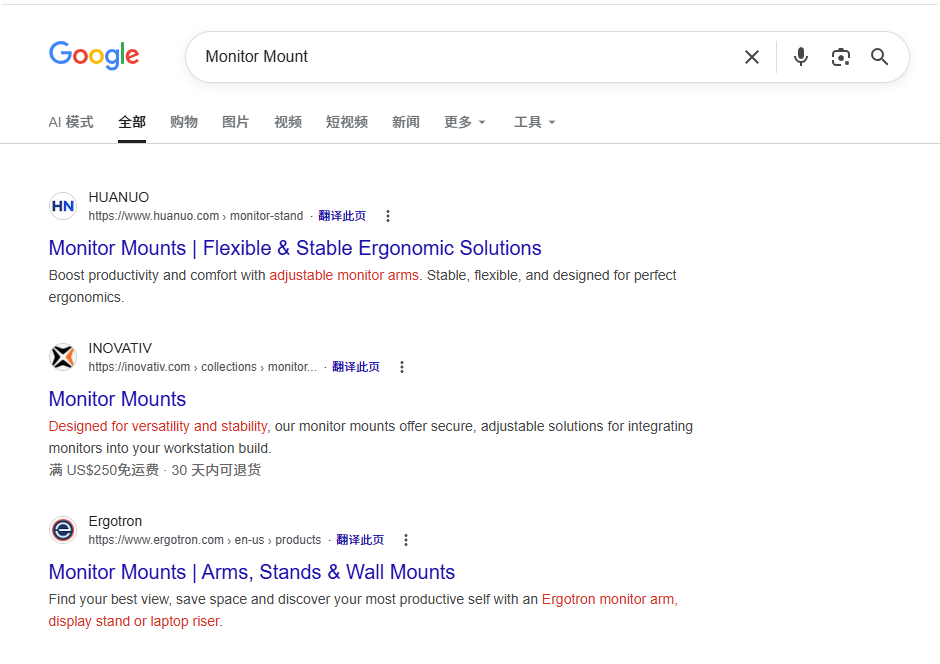This screenshot has width=940, height=664.
Task: Click the magnifying glass search button
Action: coord(879,57)
